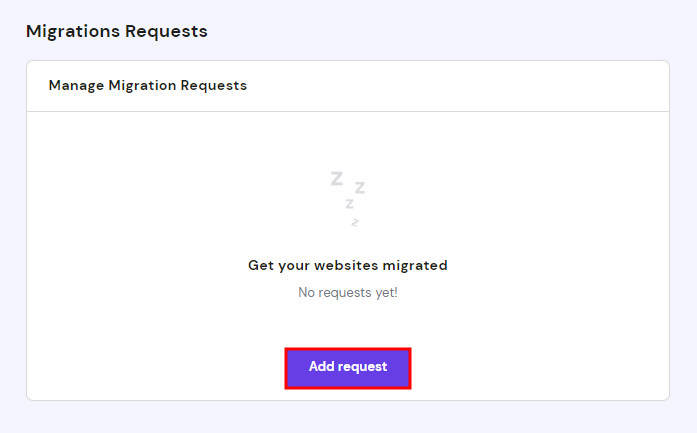Click the 'No requests yet!' message
The height and width of the screenshot is (433, 697).
(x=347, y=293)
